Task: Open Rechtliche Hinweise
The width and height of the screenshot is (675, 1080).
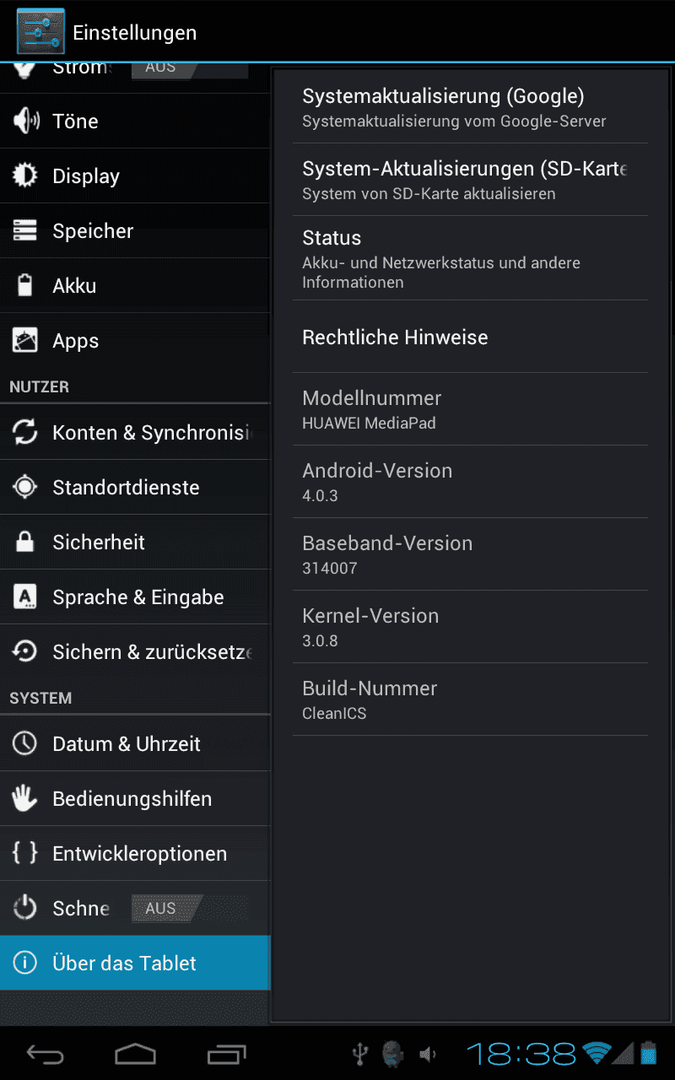Action: (x=470, y=337)
